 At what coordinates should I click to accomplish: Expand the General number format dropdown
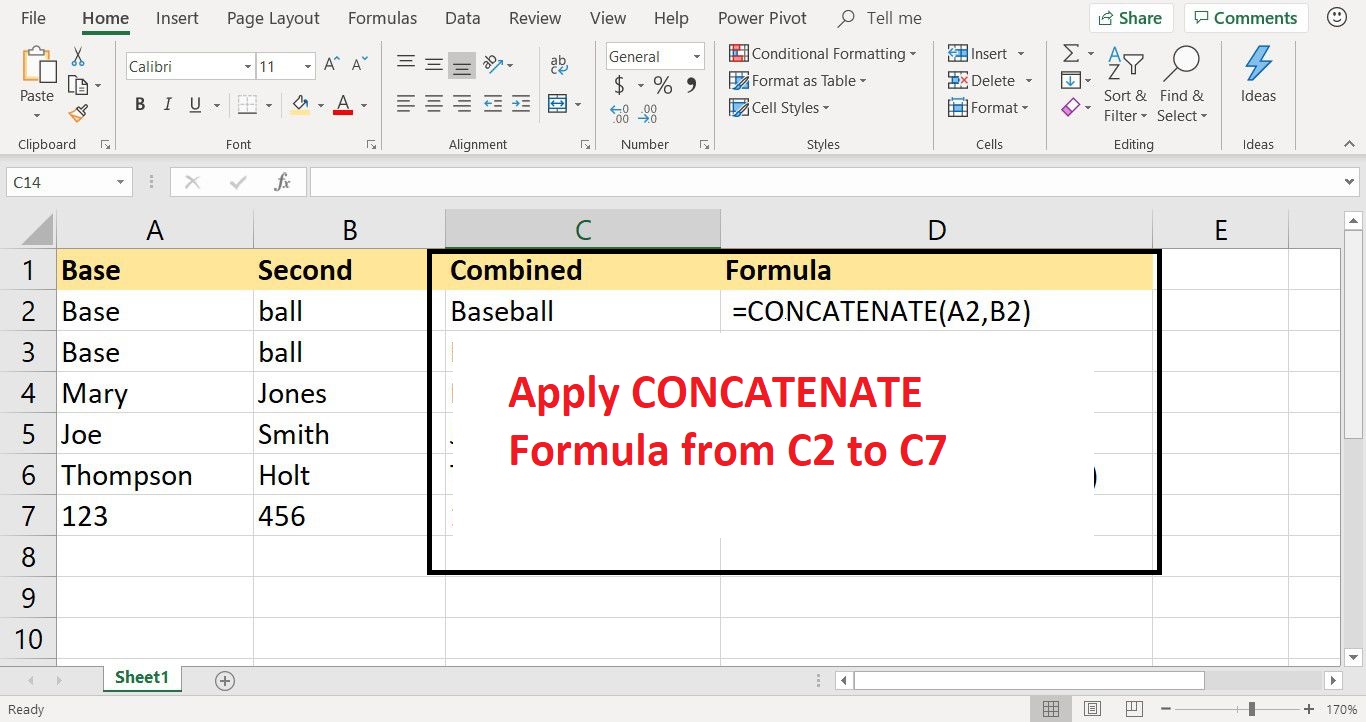coord(697,57)
